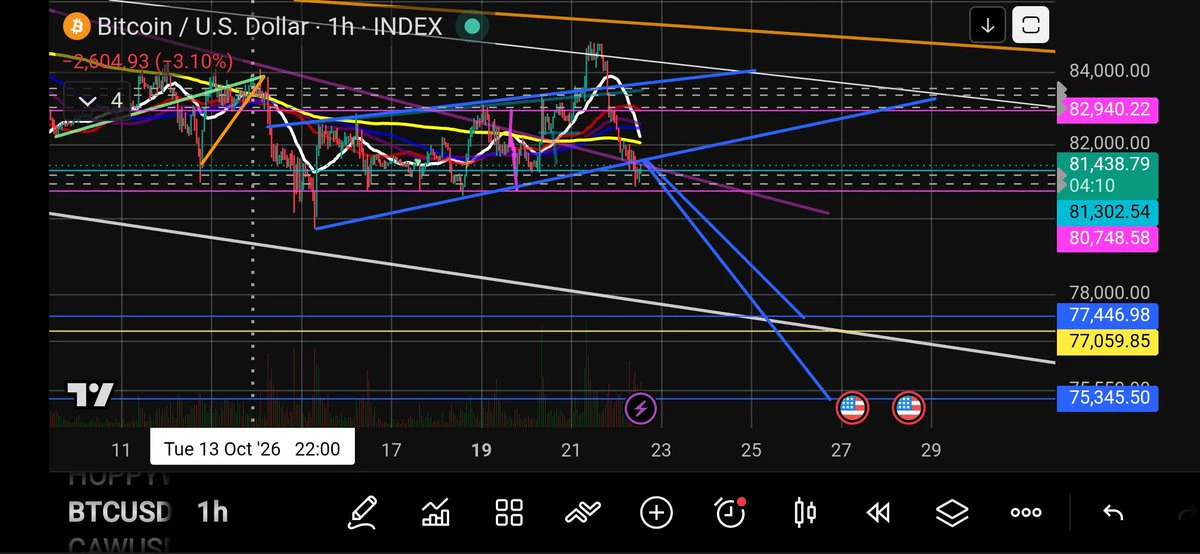
Task: Tap the Tue 13 Oct '26 22:00 date label
Action: (x=252, y=449)
